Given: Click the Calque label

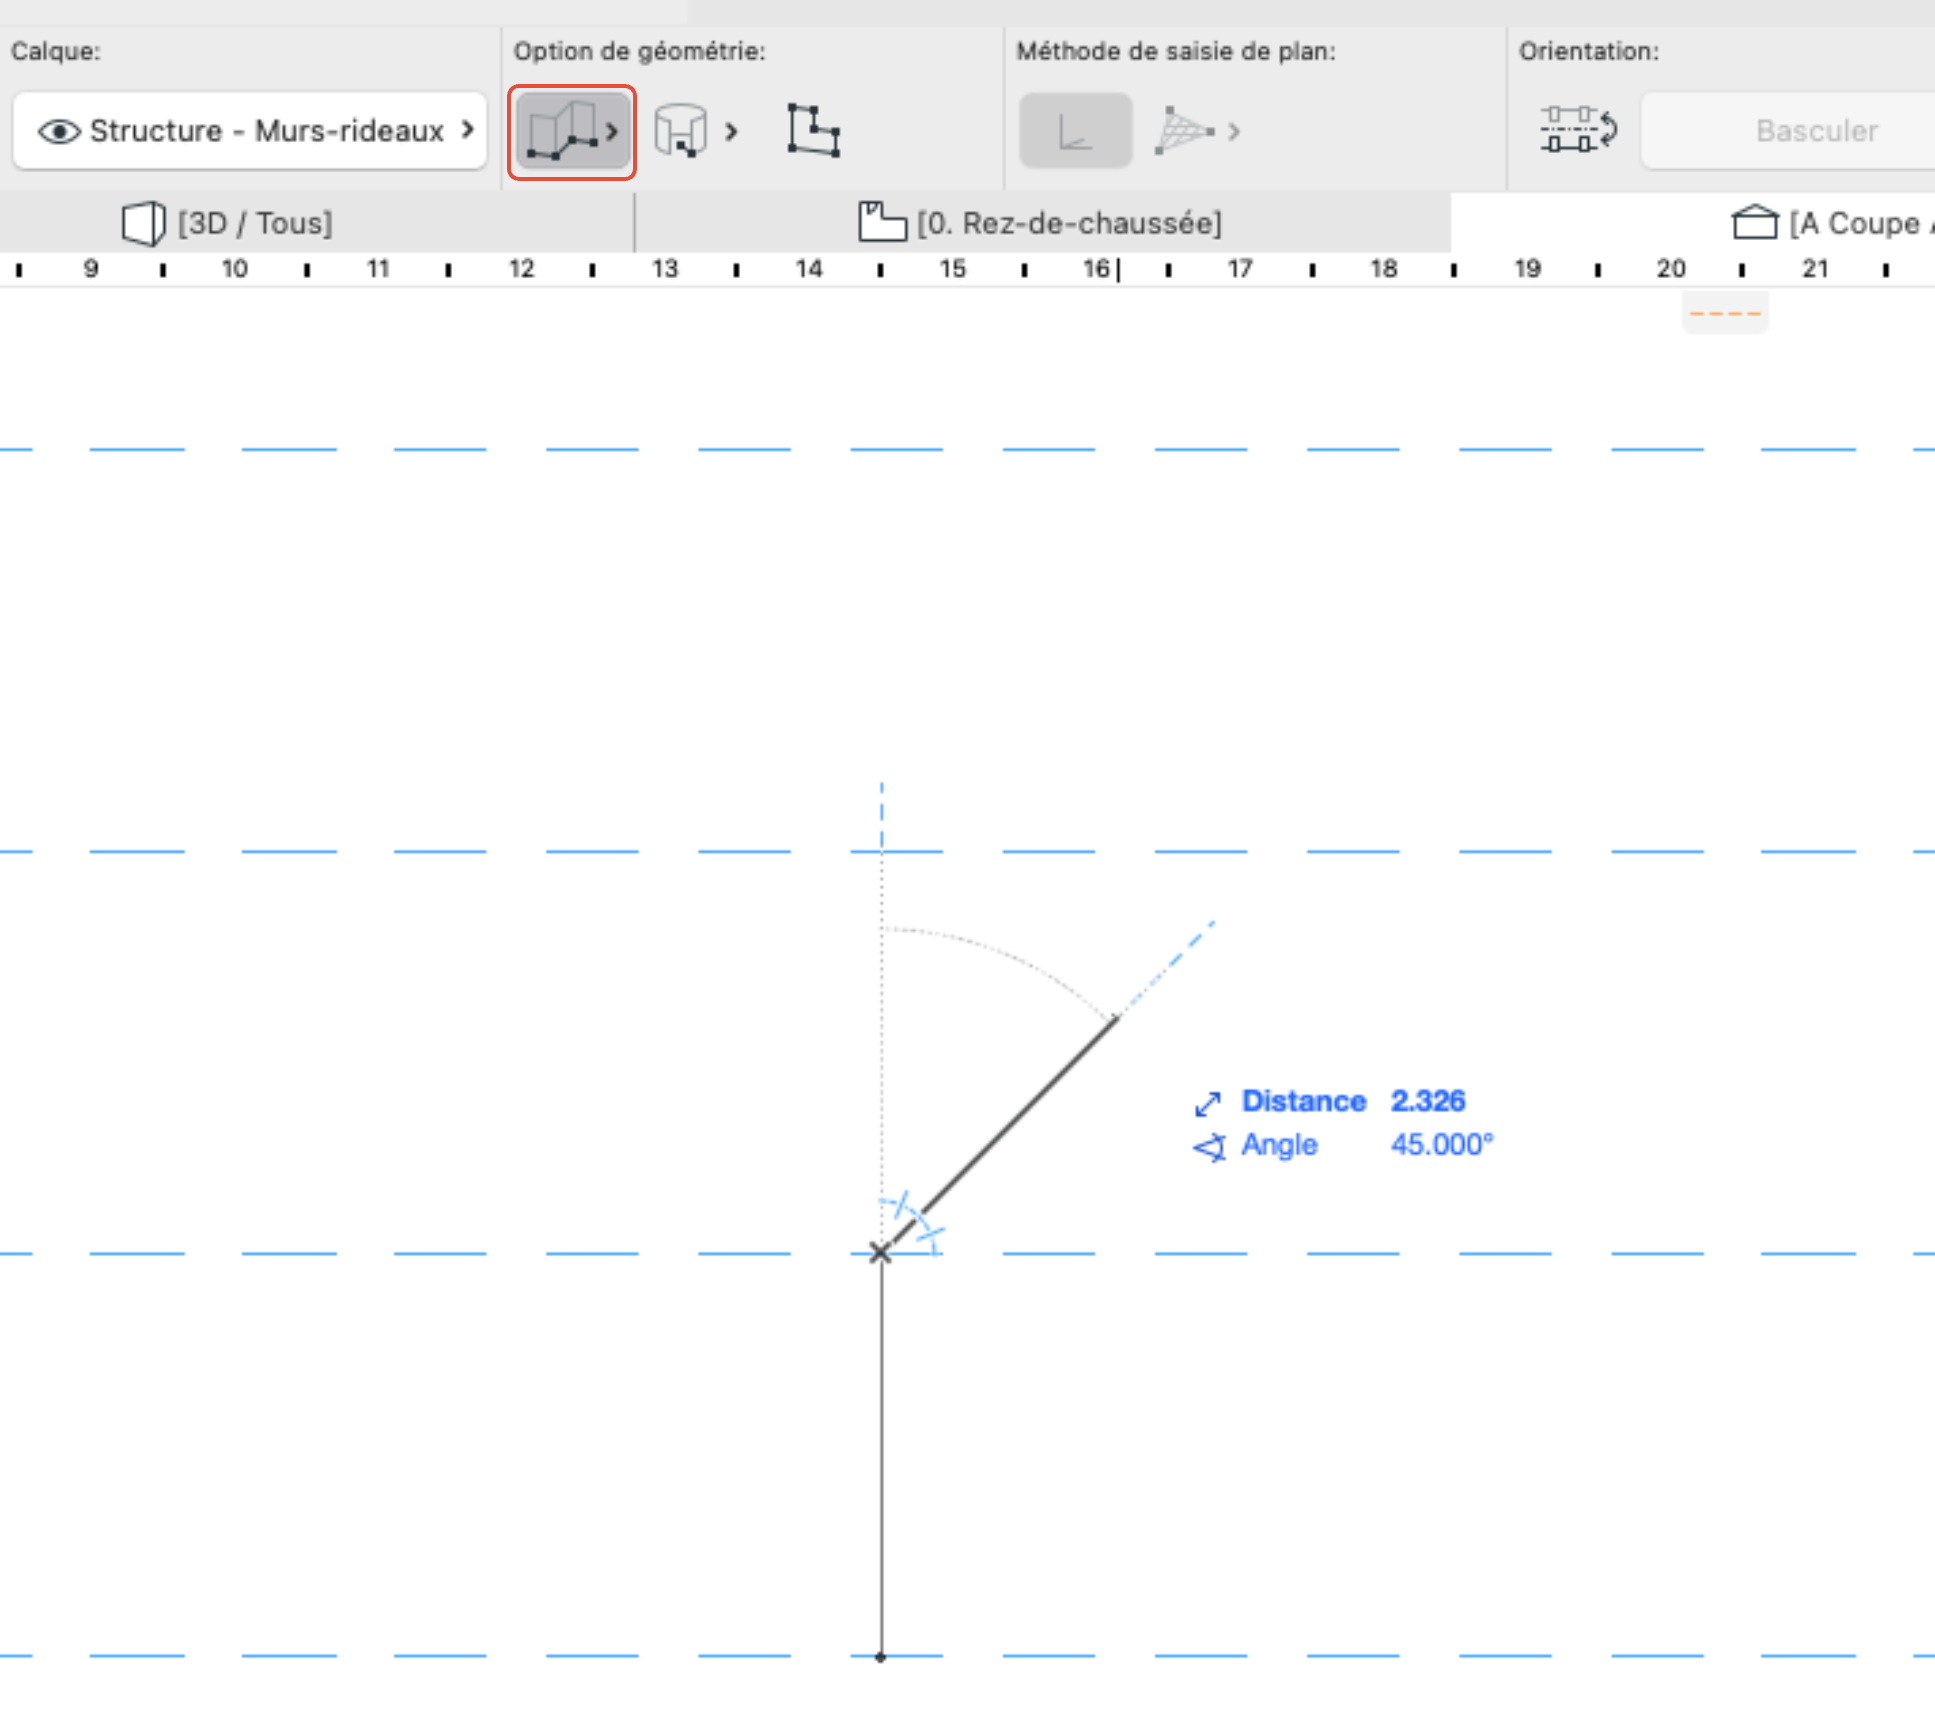Looking at the screenshot, I should [x=56, y=51].
